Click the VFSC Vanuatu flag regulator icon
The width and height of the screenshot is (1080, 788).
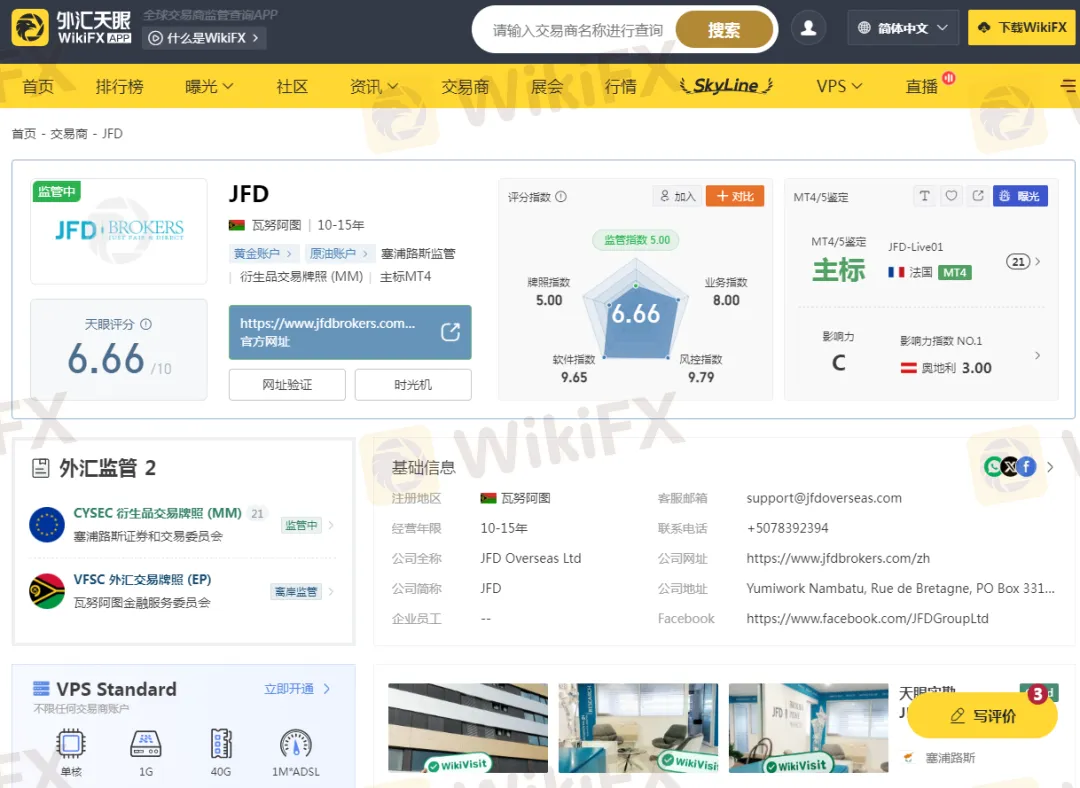click(47, 590)
